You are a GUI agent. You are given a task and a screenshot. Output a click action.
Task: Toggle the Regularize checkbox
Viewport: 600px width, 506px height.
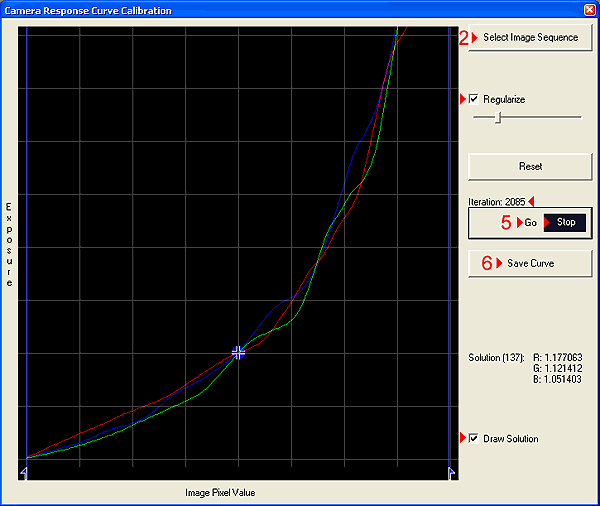pos(474,99)
